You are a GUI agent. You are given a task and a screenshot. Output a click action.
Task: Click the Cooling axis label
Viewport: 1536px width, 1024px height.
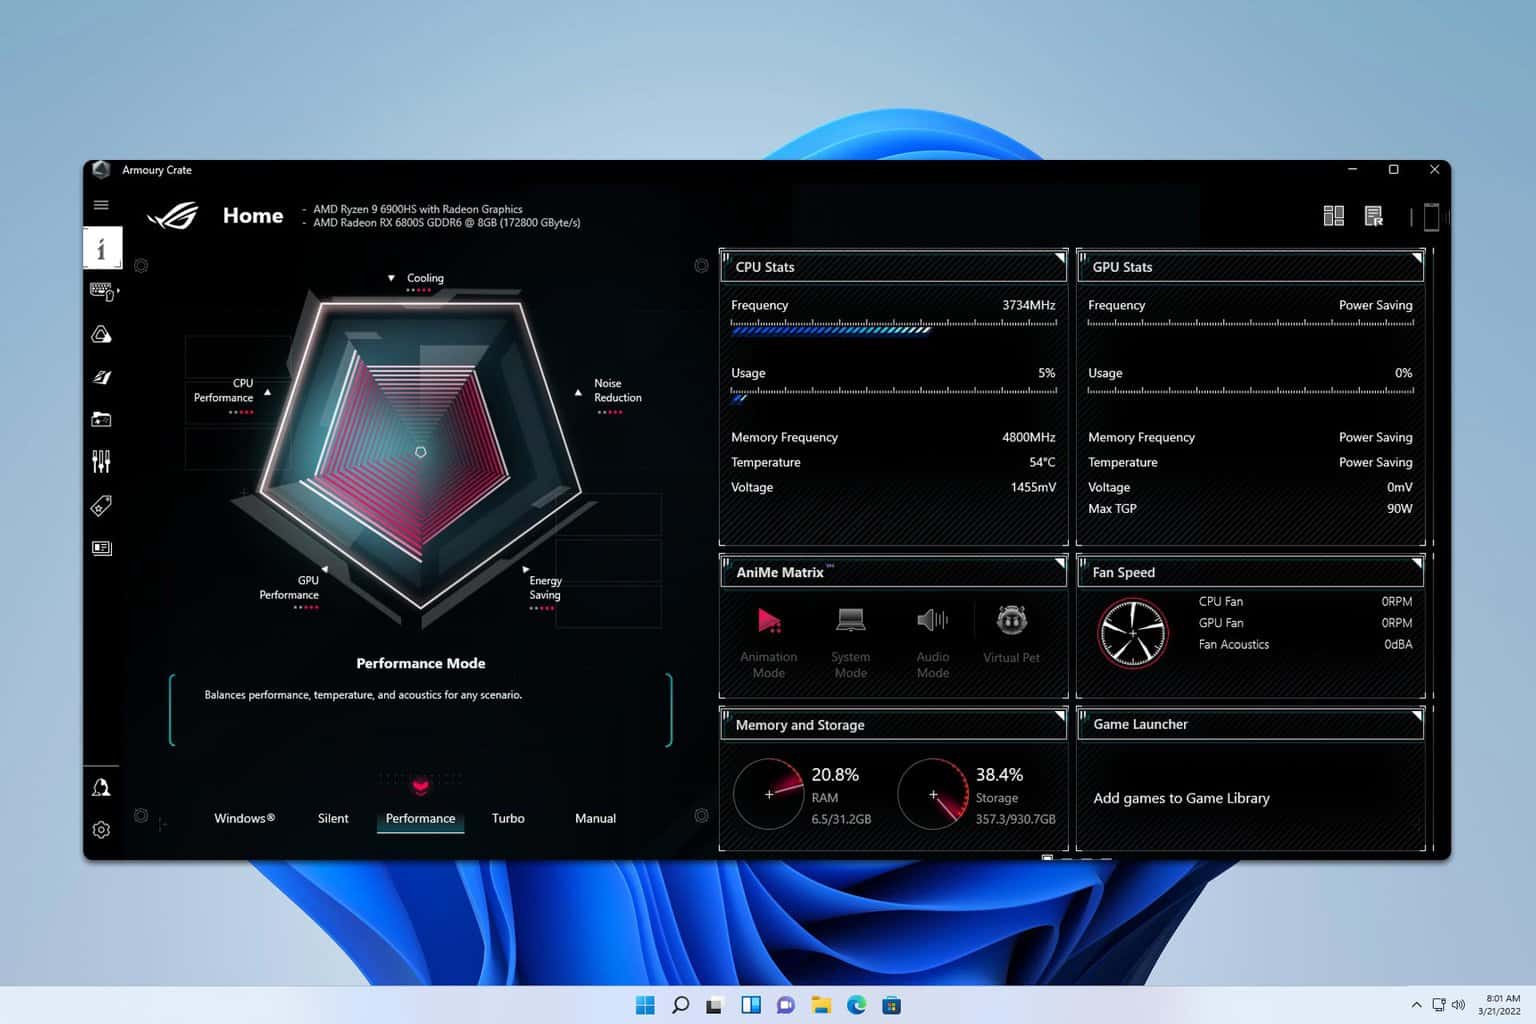425,278
